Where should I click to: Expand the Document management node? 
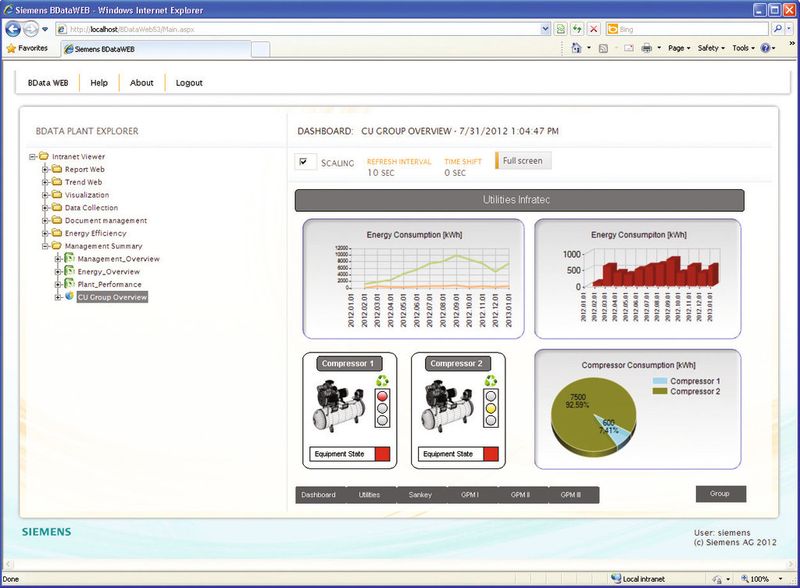coord(45,220)
